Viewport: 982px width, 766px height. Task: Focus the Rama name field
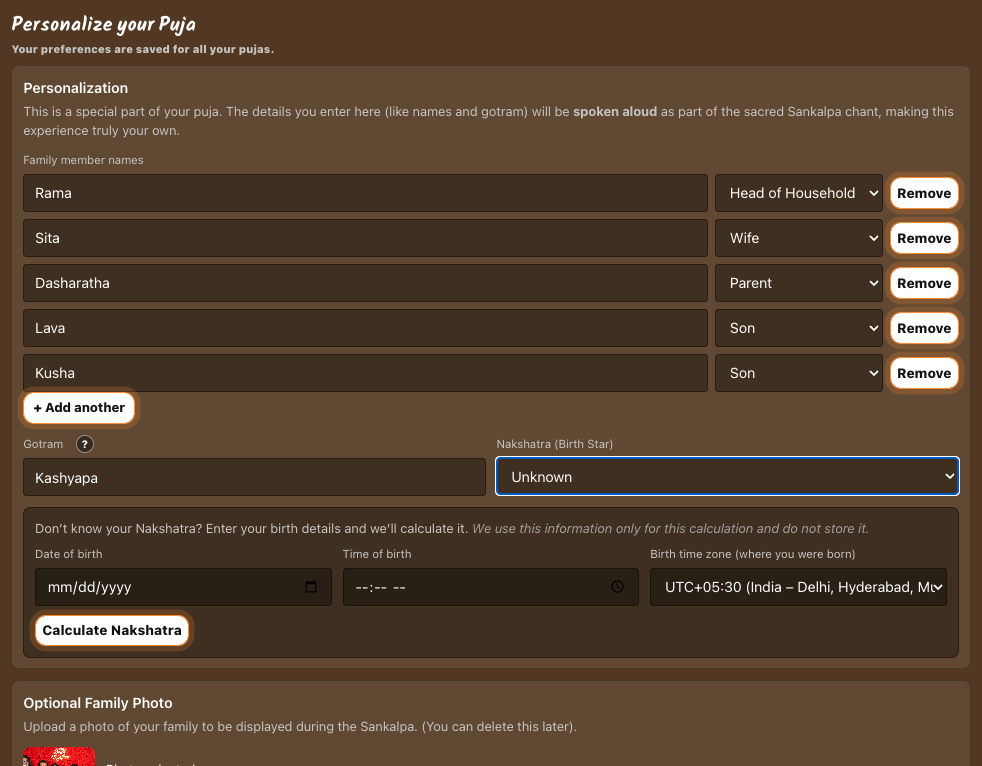[365, 193]
